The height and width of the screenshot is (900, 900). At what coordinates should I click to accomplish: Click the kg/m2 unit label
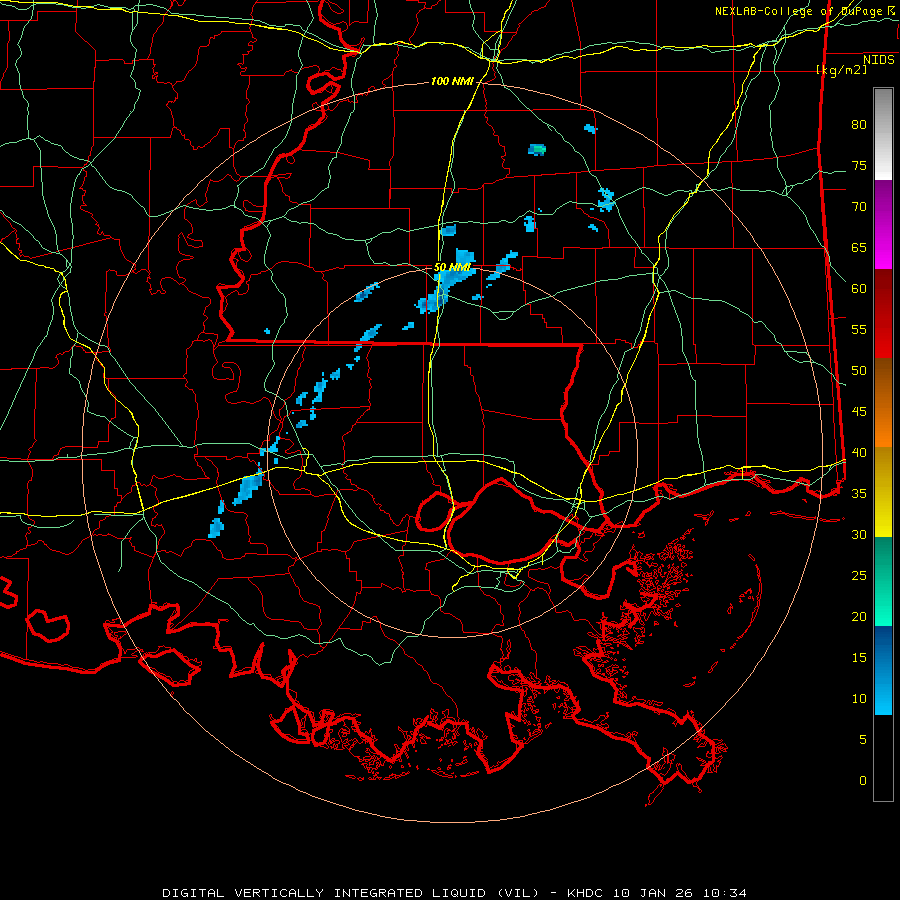tap(841, 70)
